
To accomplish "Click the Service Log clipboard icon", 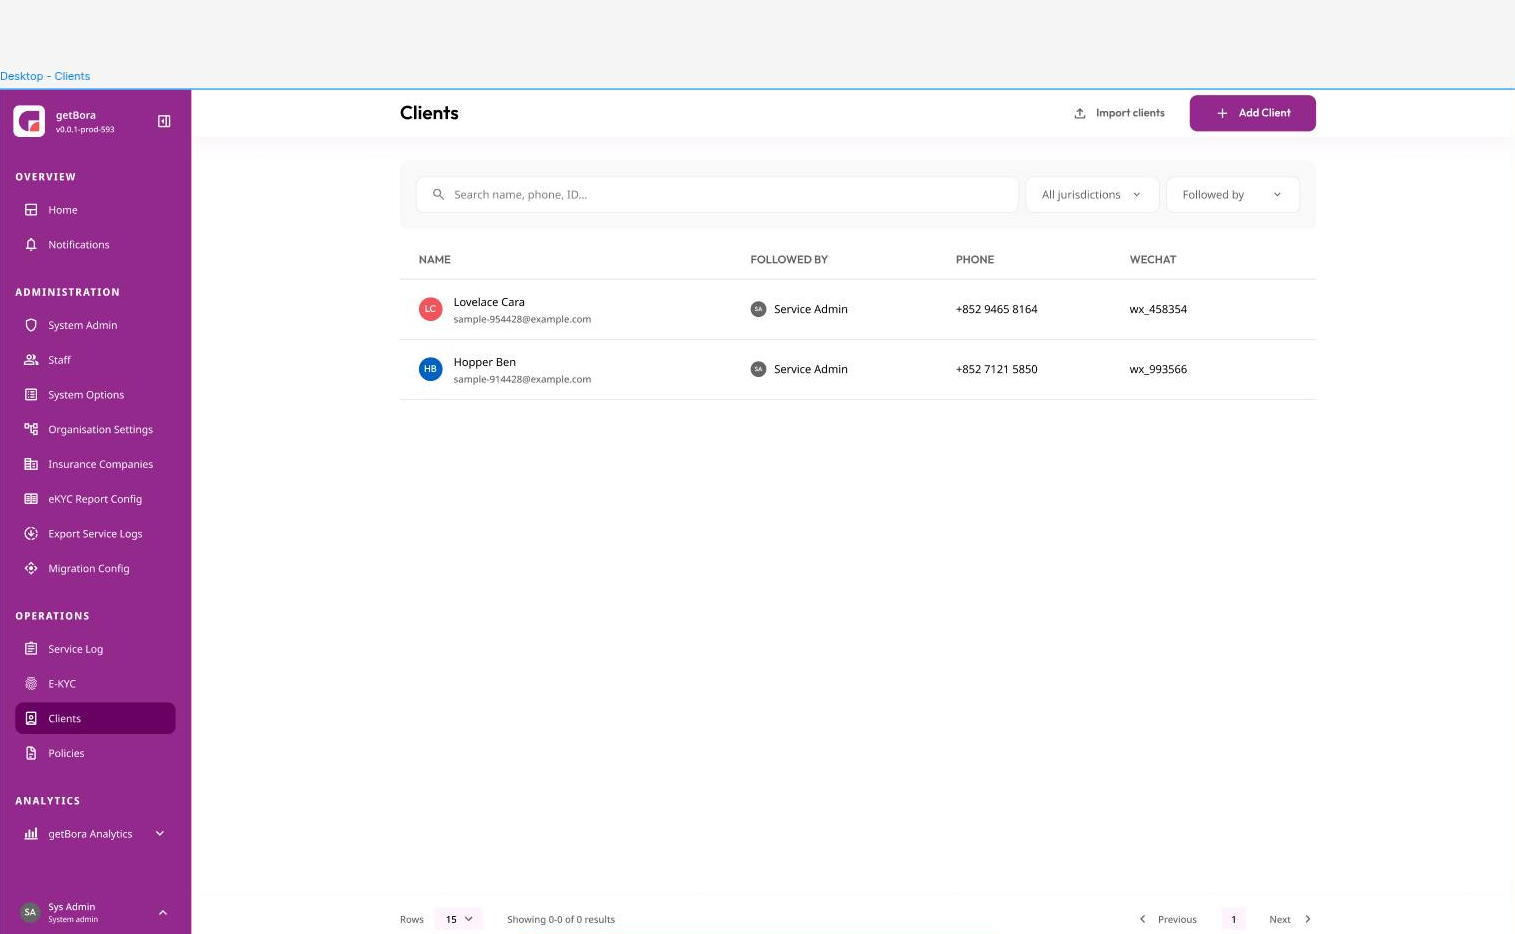I will tap(31, 649).
